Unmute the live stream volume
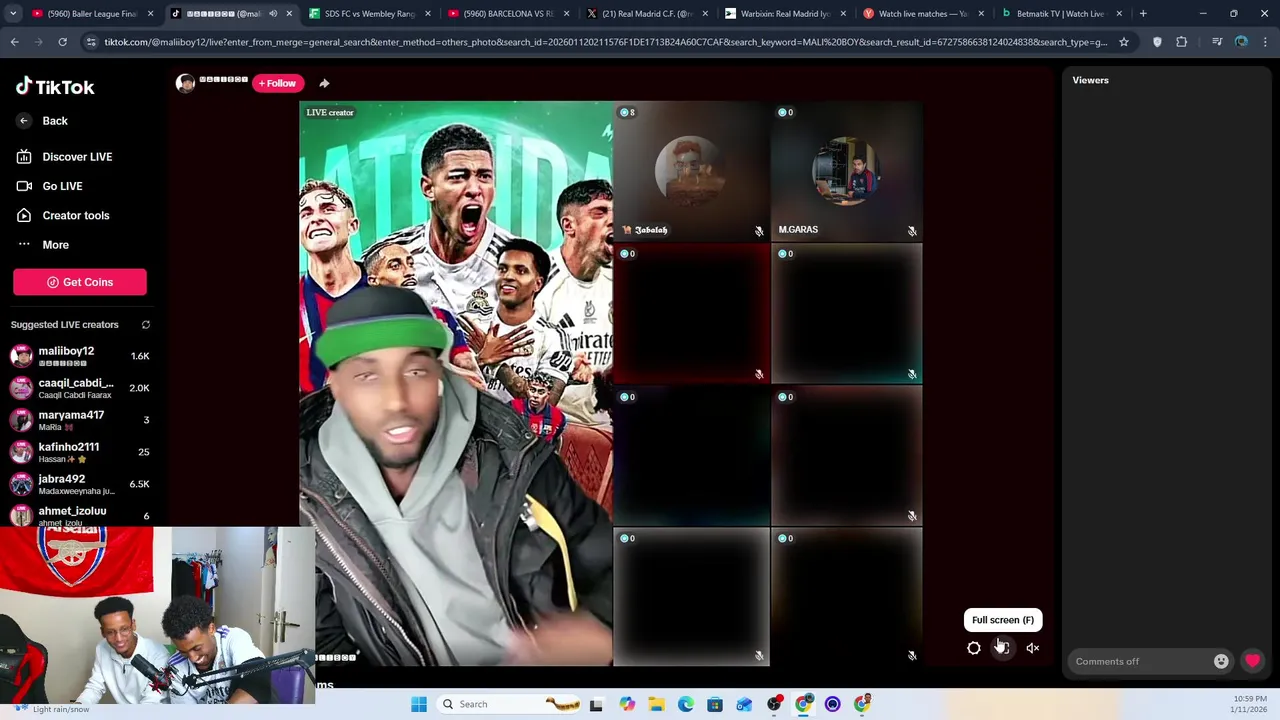 click(x=1033, y=648)
